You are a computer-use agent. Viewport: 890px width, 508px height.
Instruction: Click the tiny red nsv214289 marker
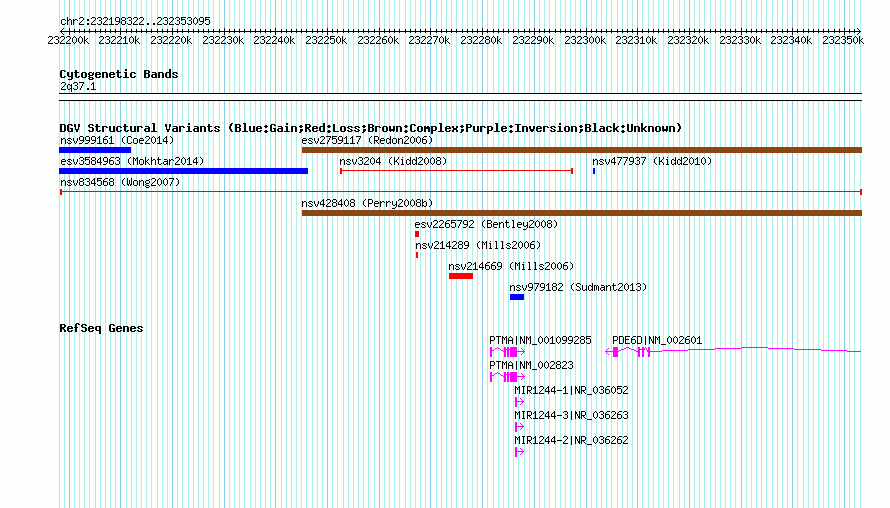417,255
